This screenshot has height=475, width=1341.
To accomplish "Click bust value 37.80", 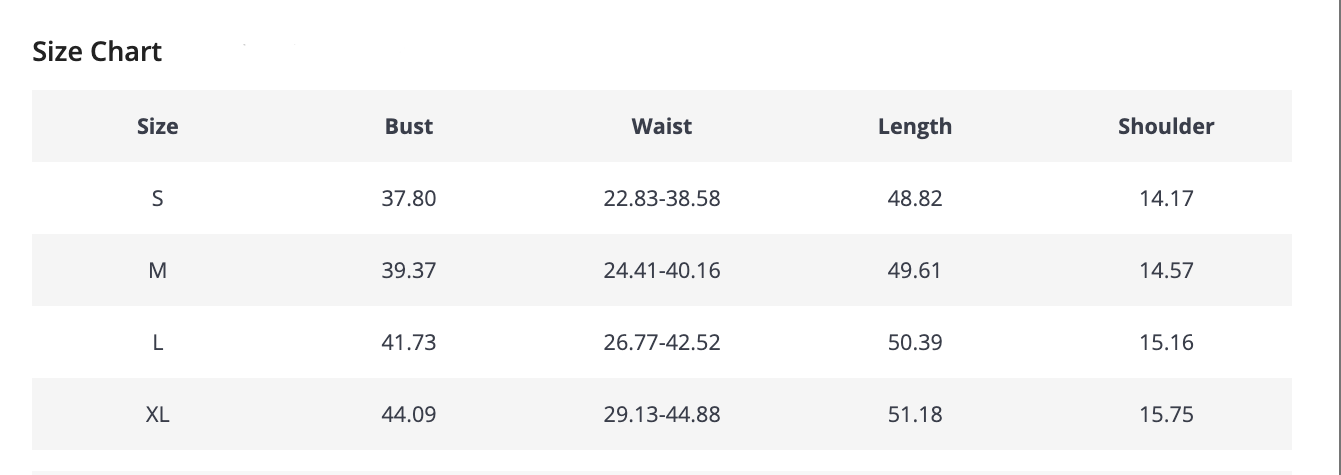I will pos(409,198).
